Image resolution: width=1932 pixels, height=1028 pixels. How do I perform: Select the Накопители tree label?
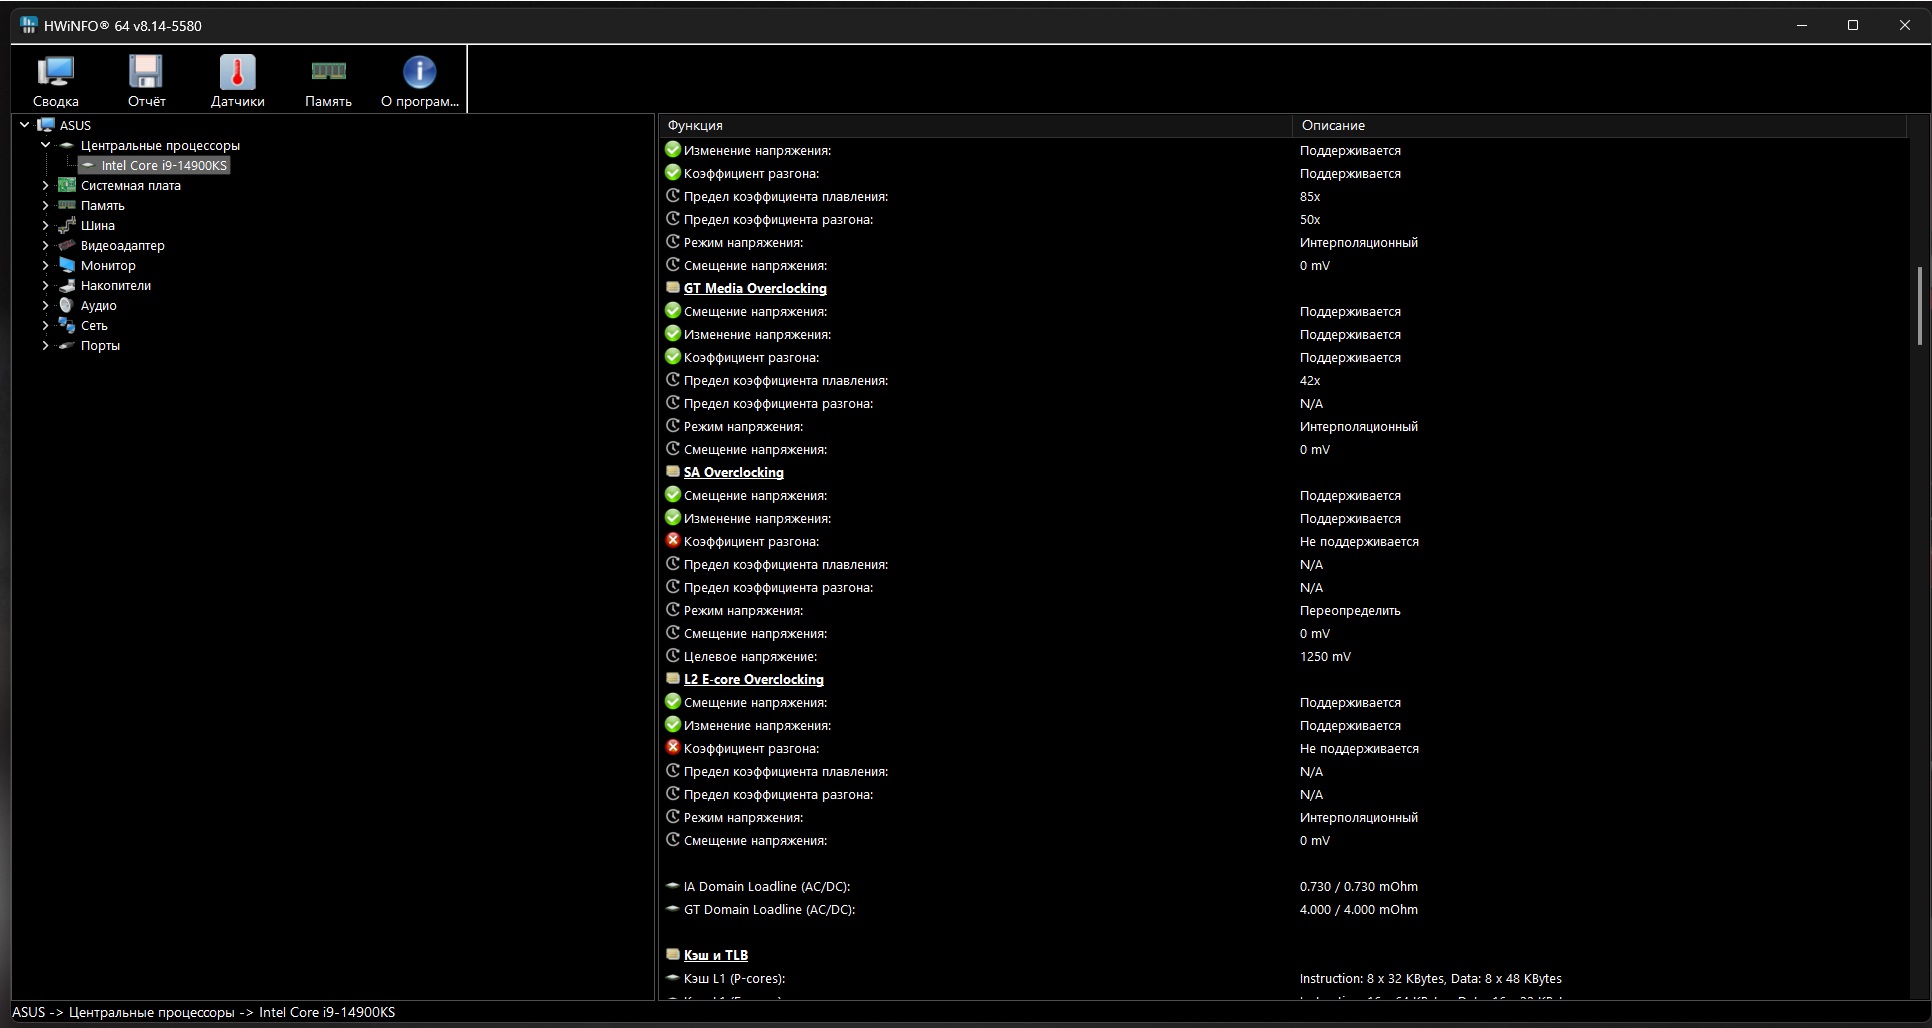click(116, 285)
